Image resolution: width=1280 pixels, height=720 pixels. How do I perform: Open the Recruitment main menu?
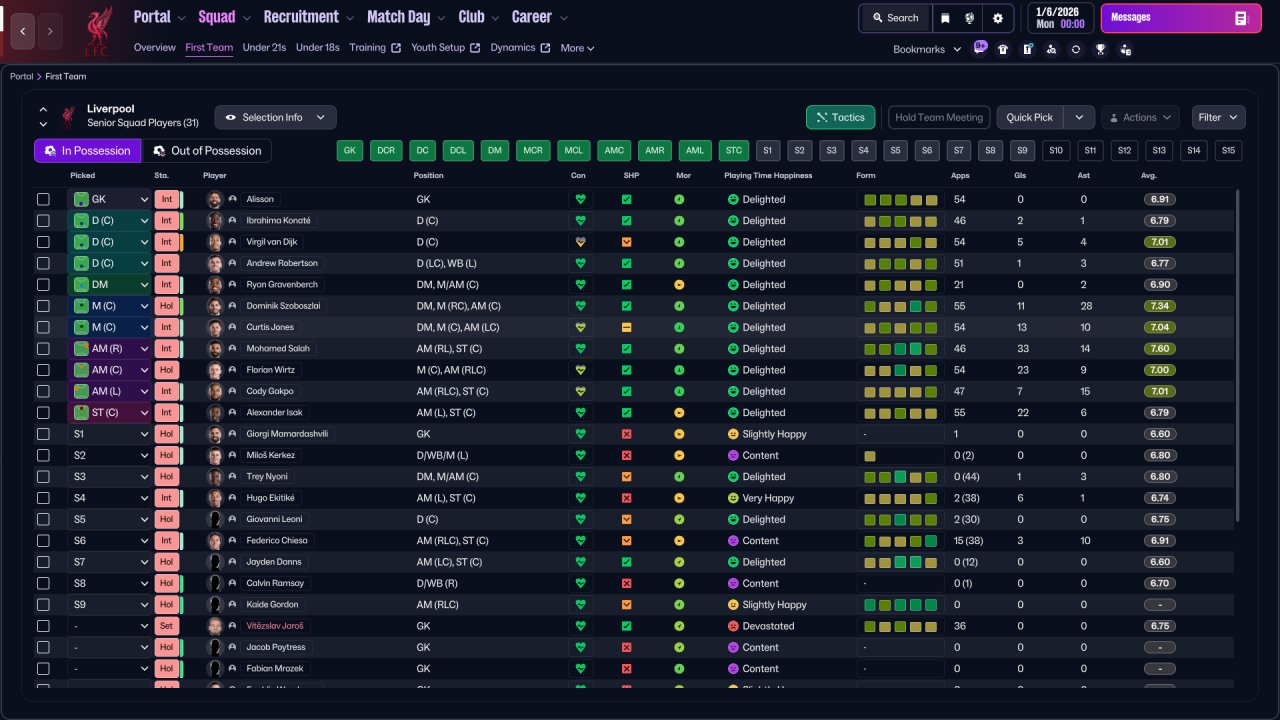point(309,17)
